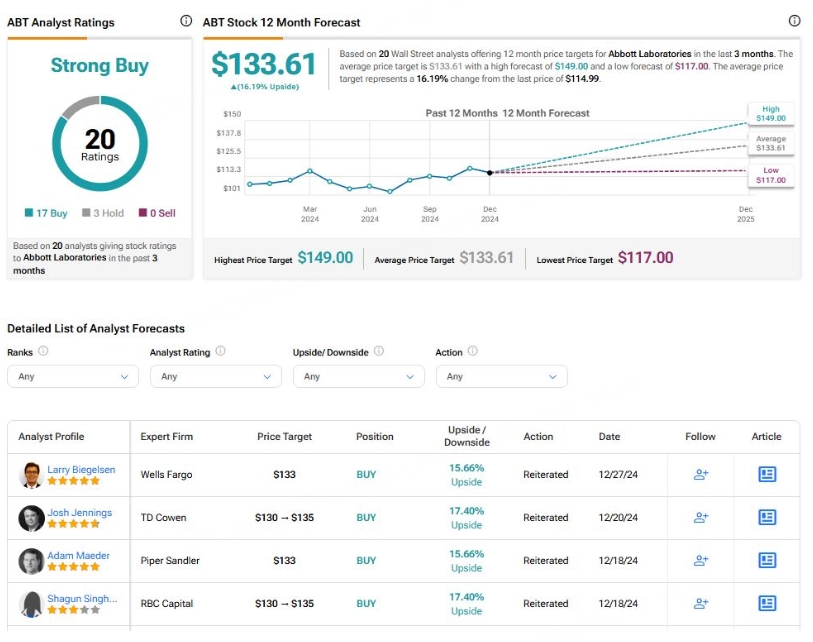Click the Average $133.61 forecast label
Image resolution: width=813 pixels, height=642 pixels.
[x=770, y=144]
